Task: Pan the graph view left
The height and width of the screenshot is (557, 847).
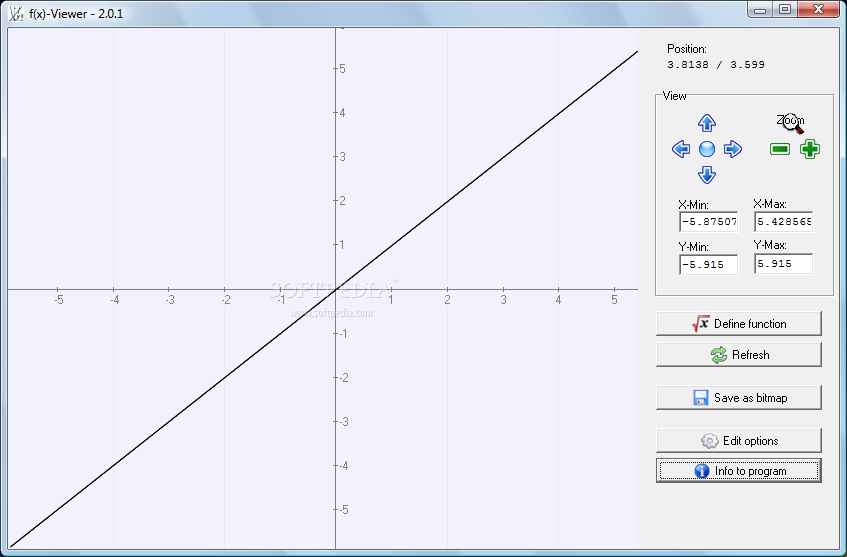Action: 681,149
